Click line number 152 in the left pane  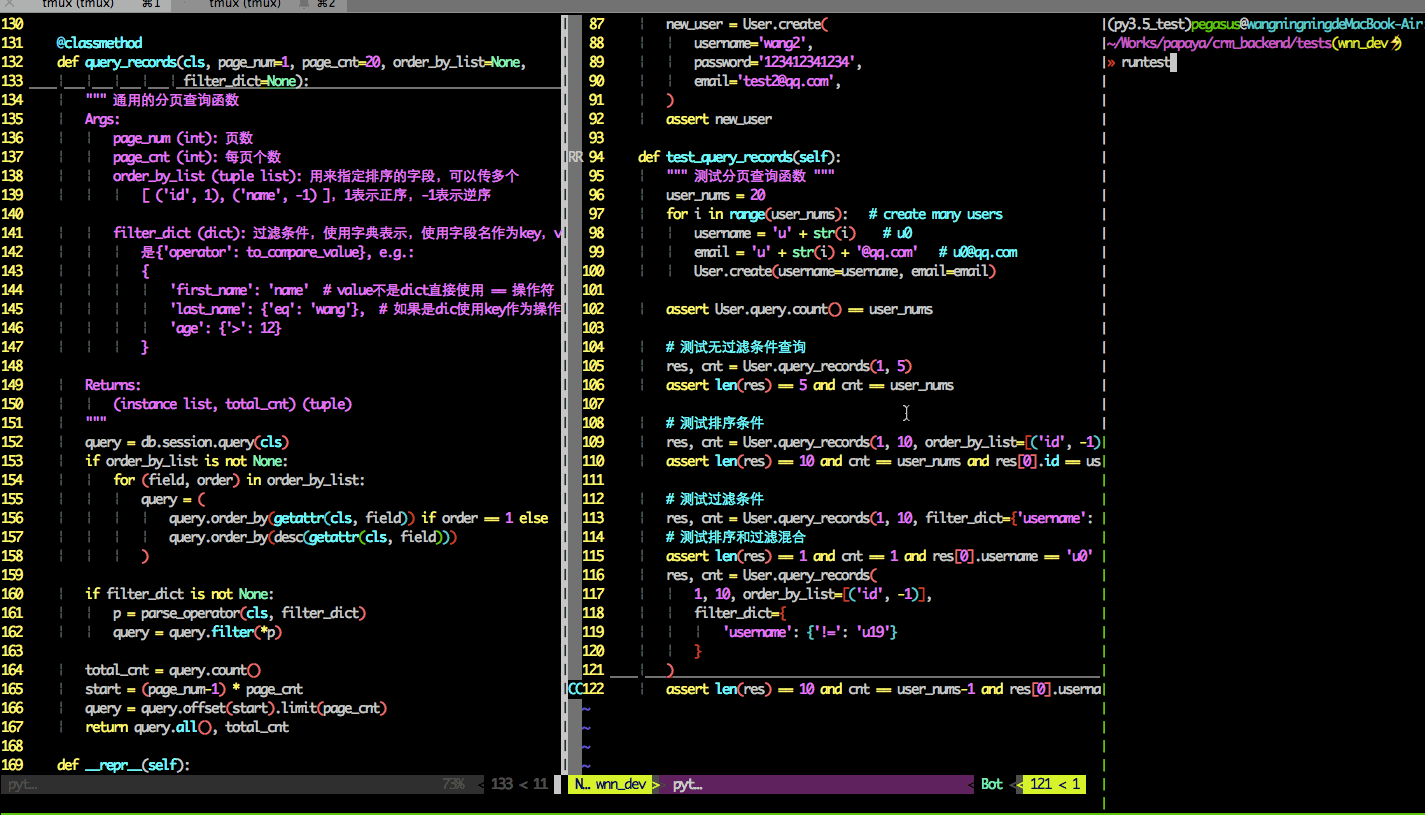(x=13, y=442)
